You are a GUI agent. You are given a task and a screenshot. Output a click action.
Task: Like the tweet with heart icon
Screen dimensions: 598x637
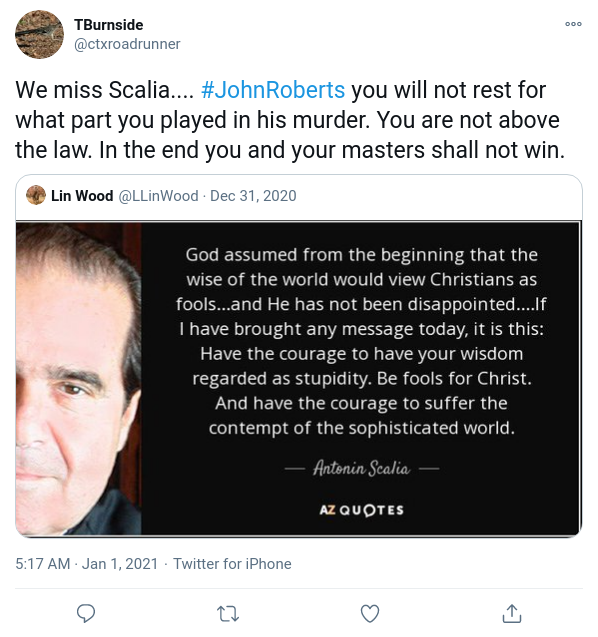[x=370, y=613]
